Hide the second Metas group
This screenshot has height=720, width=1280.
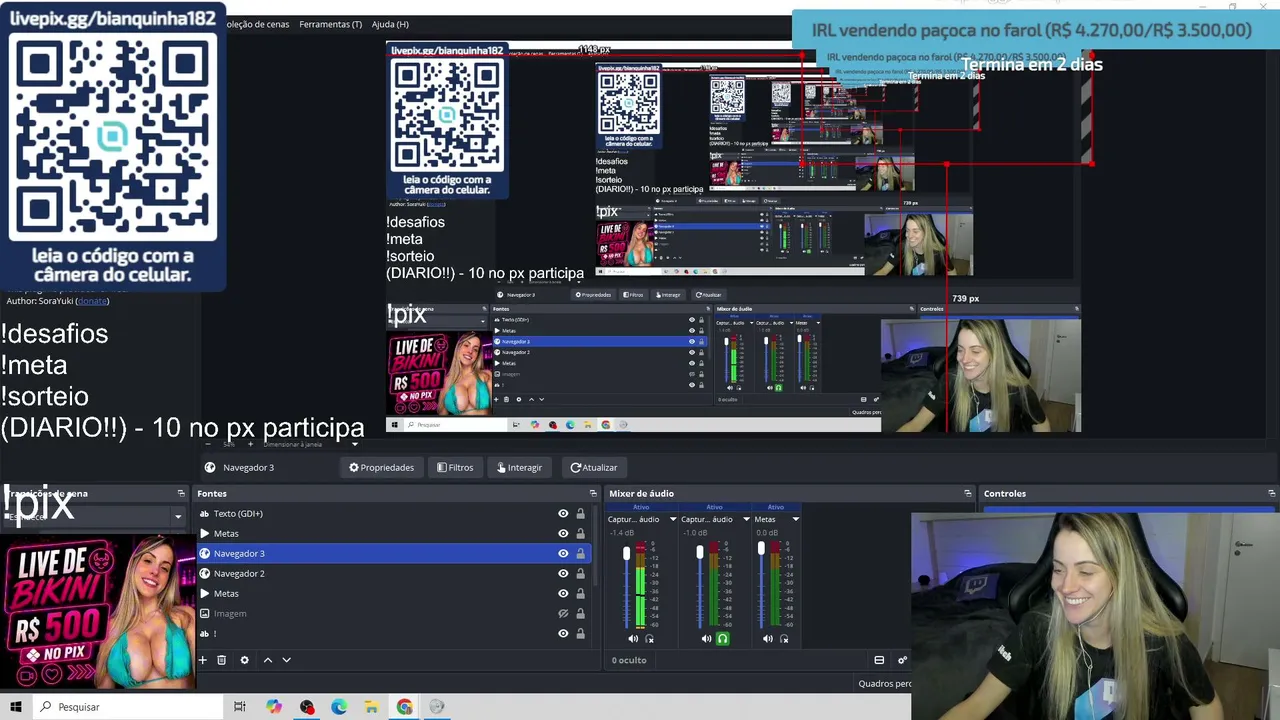(563, 594)
